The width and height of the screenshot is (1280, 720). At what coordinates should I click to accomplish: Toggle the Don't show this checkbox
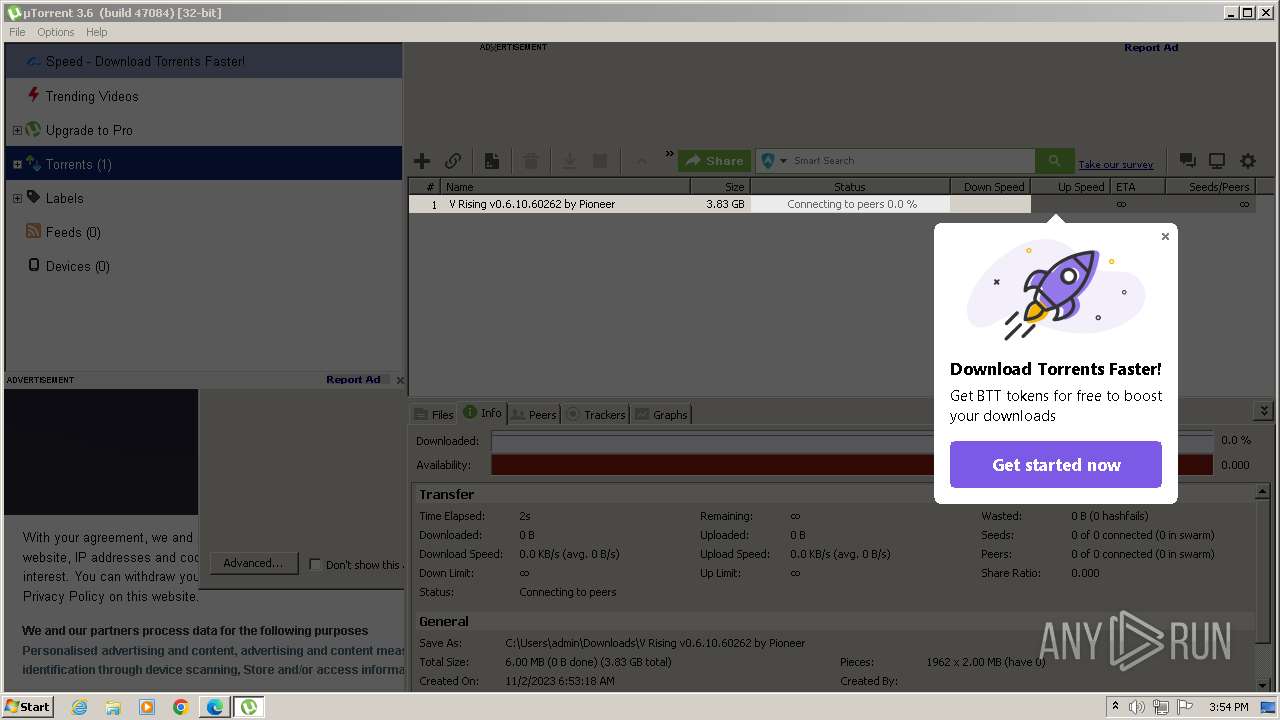pyautogui.click(x=315, y=565)
